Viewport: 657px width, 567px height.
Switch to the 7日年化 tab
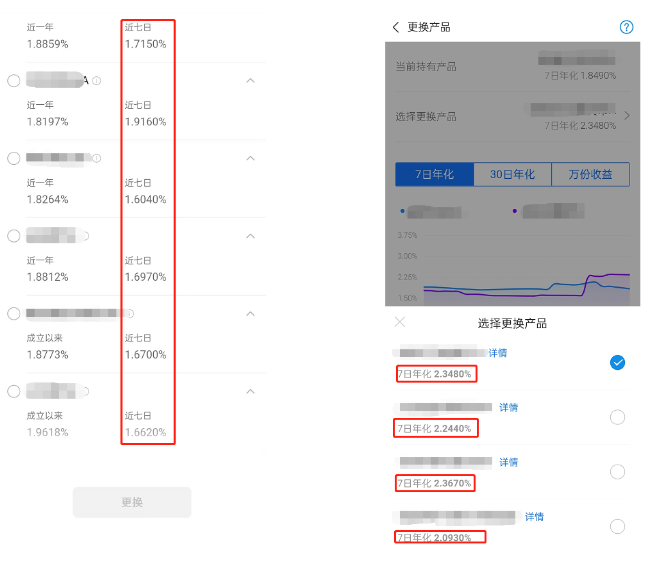pyautogui.click(x=435, y=174)
